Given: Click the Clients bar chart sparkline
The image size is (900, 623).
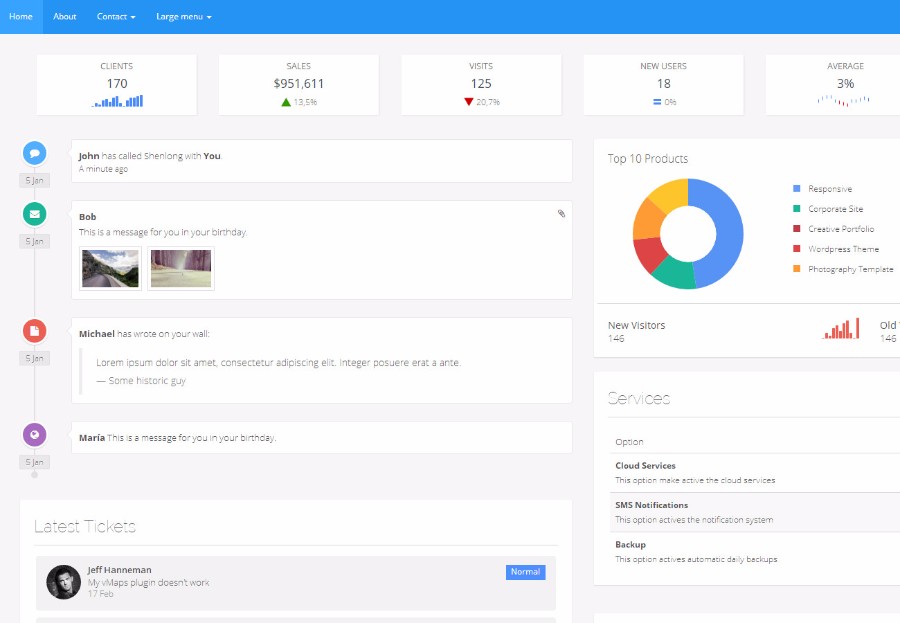Looking at the screenshot, I should (x=117, y=101).
